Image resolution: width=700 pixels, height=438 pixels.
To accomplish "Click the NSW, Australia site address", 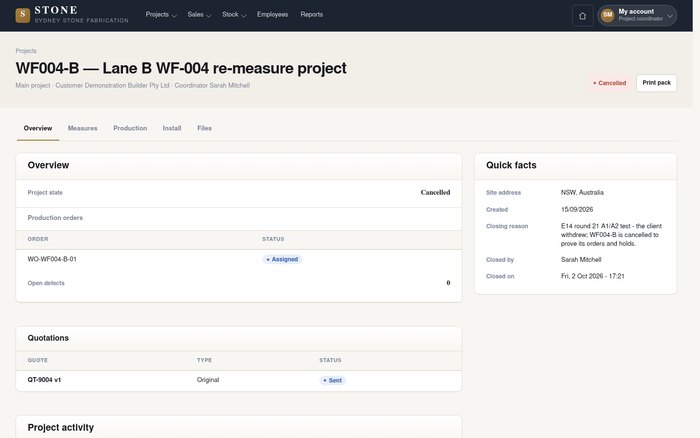I will pos(582,192).
